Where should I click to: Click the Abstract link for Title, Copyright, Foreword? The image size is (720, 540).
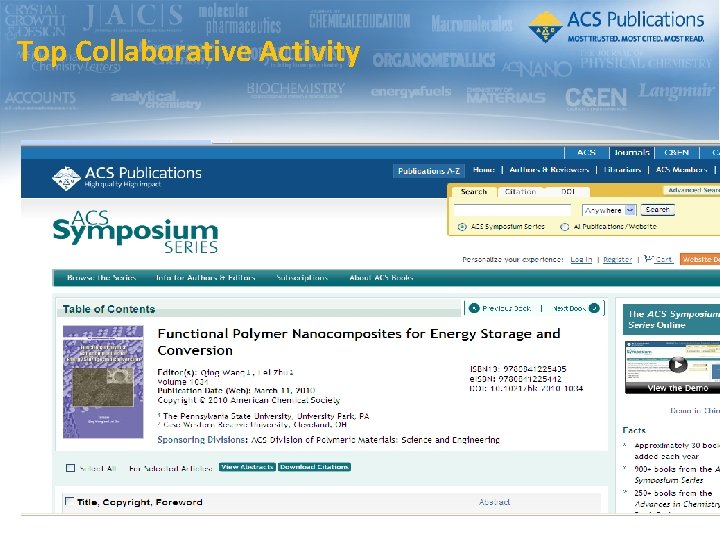click(495, 502)
